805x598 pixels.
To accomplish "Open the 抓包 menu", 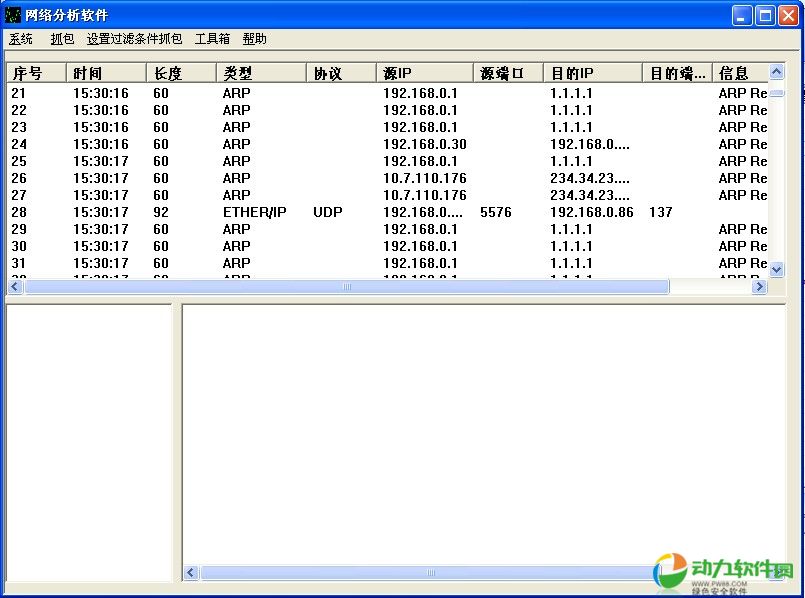I will 62,39.
